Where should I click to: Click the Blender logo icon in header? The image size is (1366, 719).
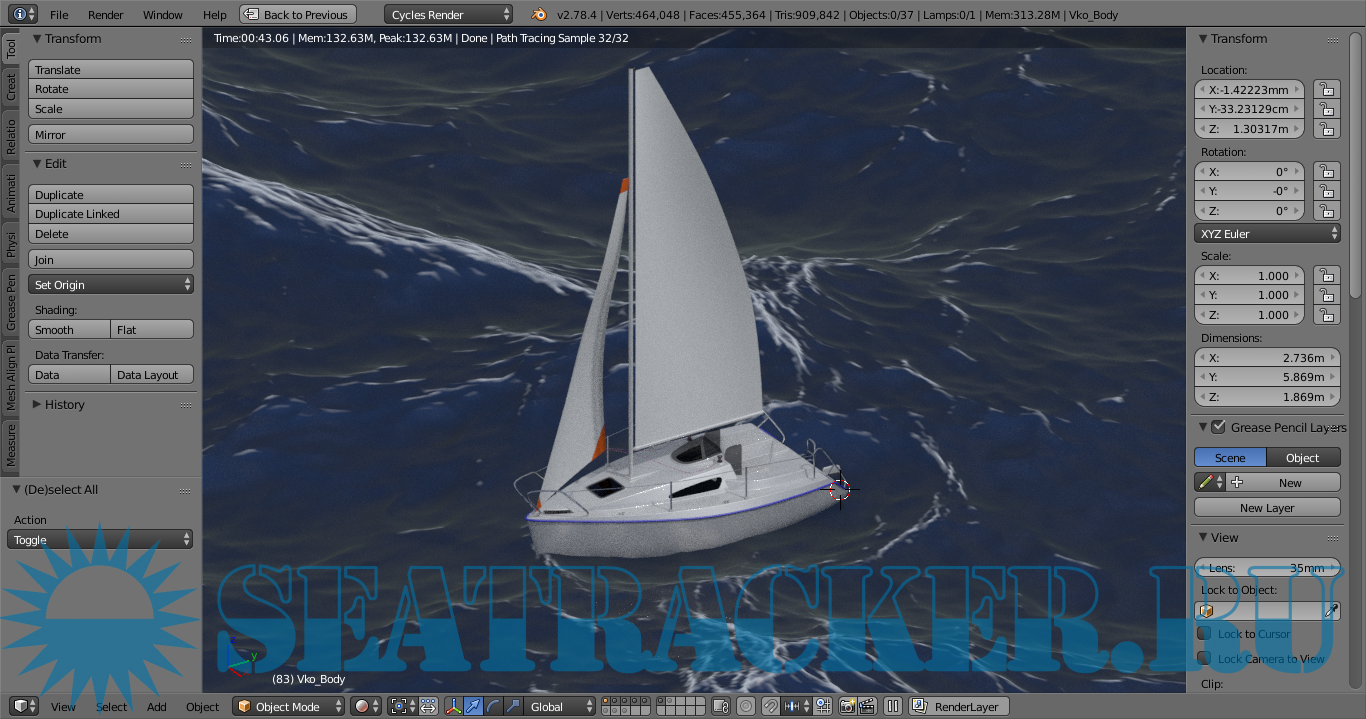tap(539, 15)
